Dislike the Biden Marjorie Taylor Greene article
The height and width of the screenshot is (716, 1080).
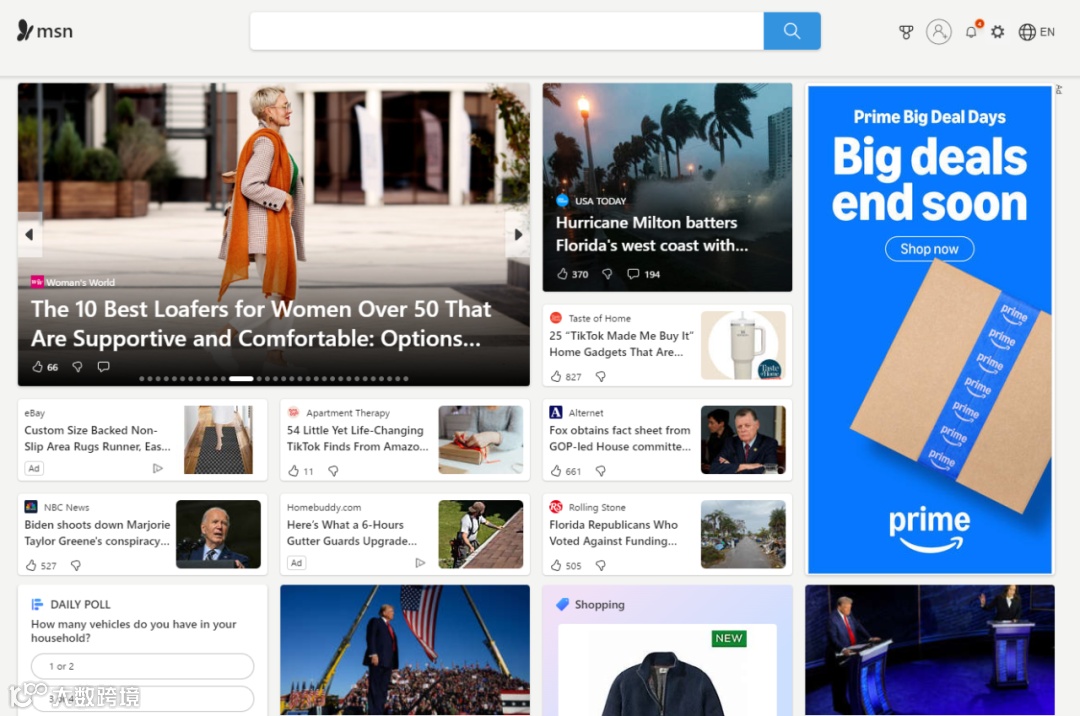76,565
